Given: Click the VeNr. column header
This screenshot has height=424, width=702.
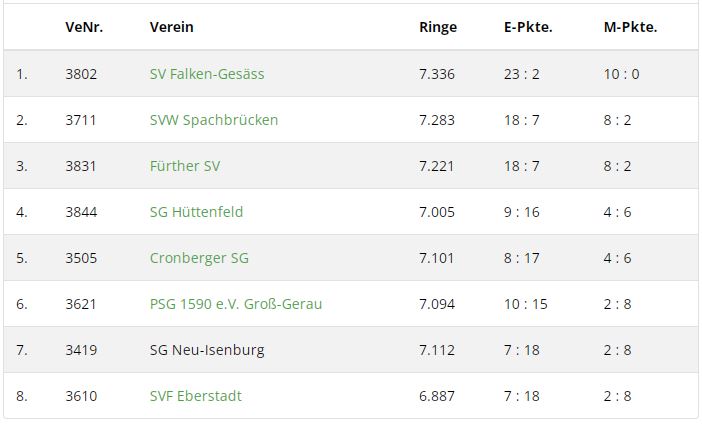Looking at the screenshot, I should pos(84,27).
